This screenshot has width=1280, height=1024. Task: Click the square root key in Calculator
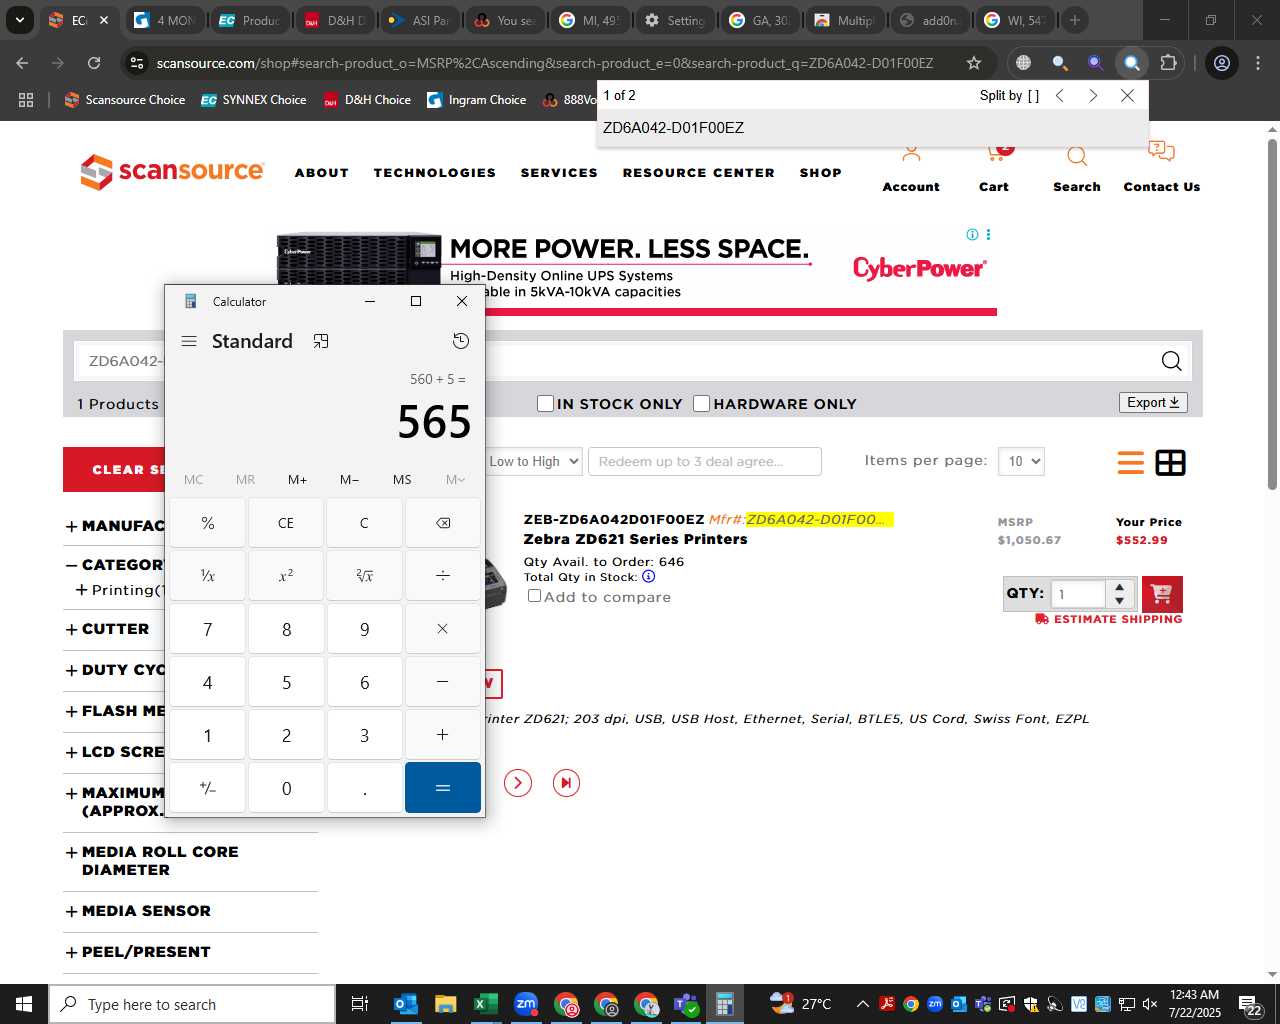[x=364, y=576]
